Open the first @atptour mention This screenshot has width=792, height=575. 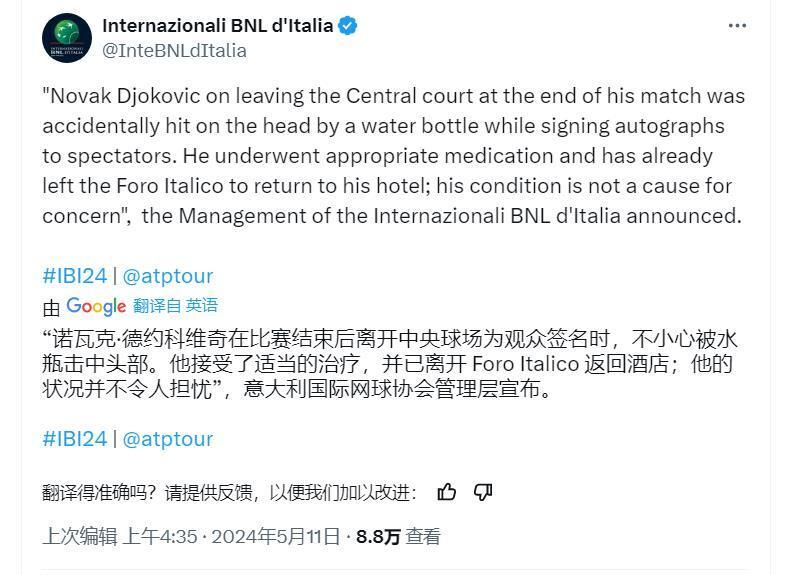point(168,276)
